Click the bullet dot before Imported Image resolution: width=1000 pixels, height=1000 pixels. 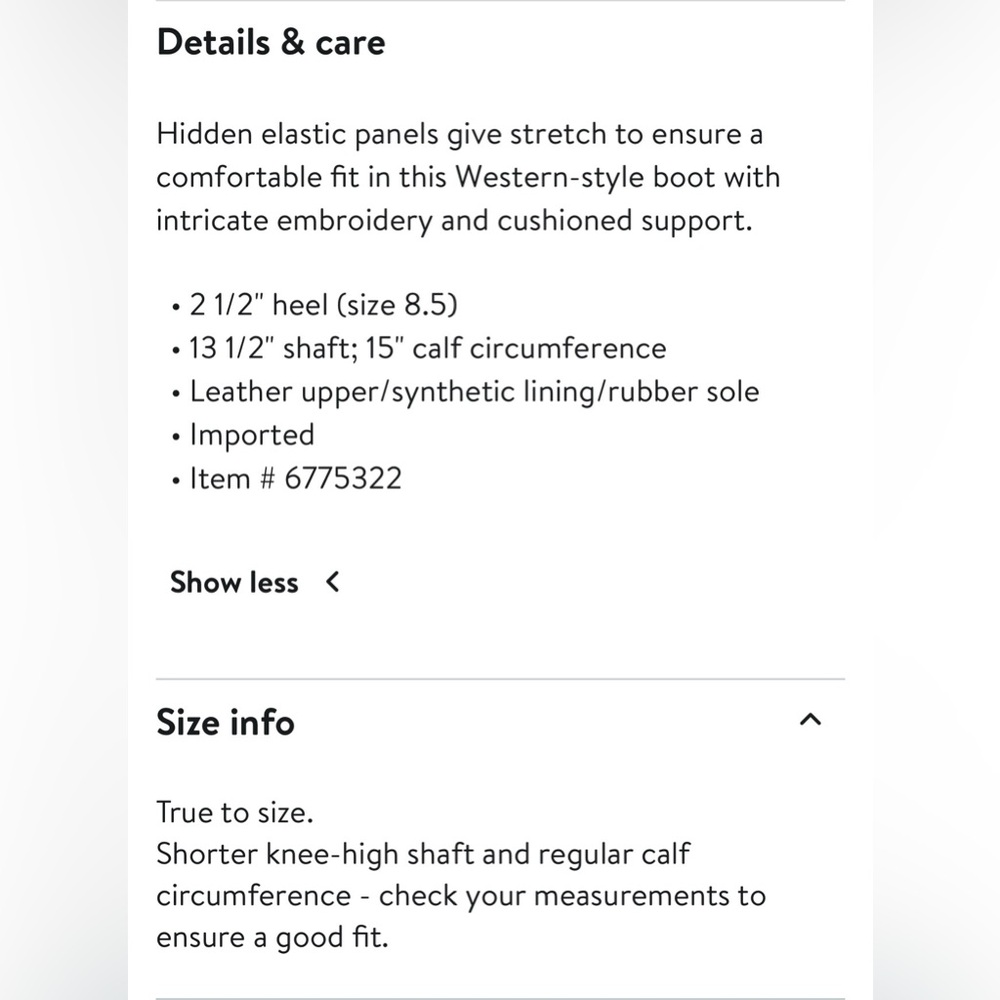pyautogui.click(x=176, y=438)
